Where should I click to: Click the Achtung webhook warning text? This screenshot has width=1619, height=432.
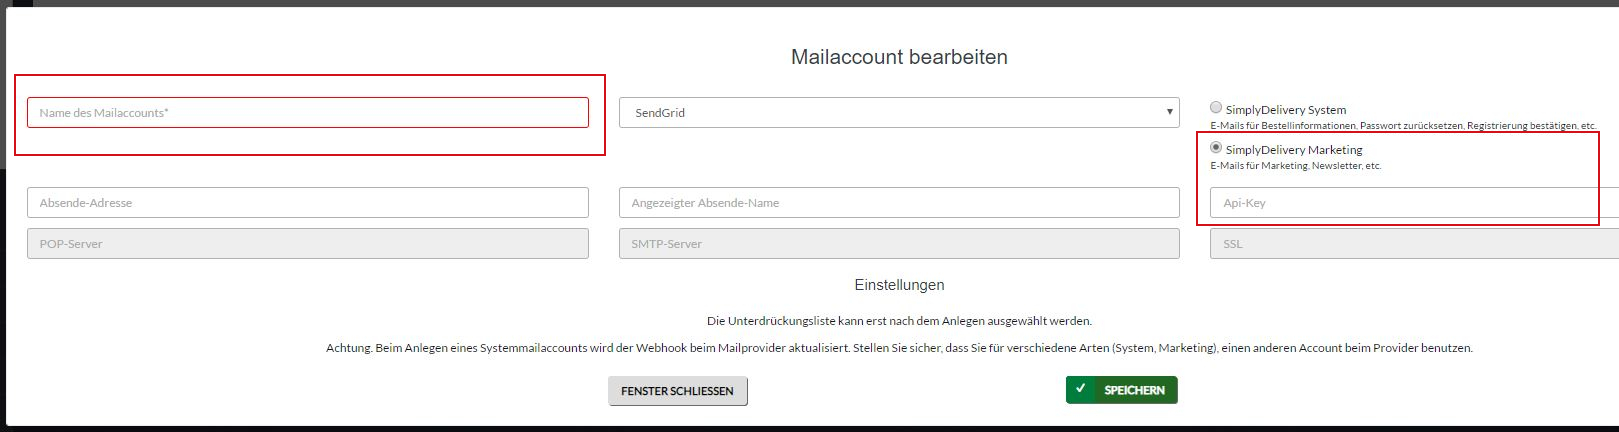pyautogui.click(x=898, y=348)
